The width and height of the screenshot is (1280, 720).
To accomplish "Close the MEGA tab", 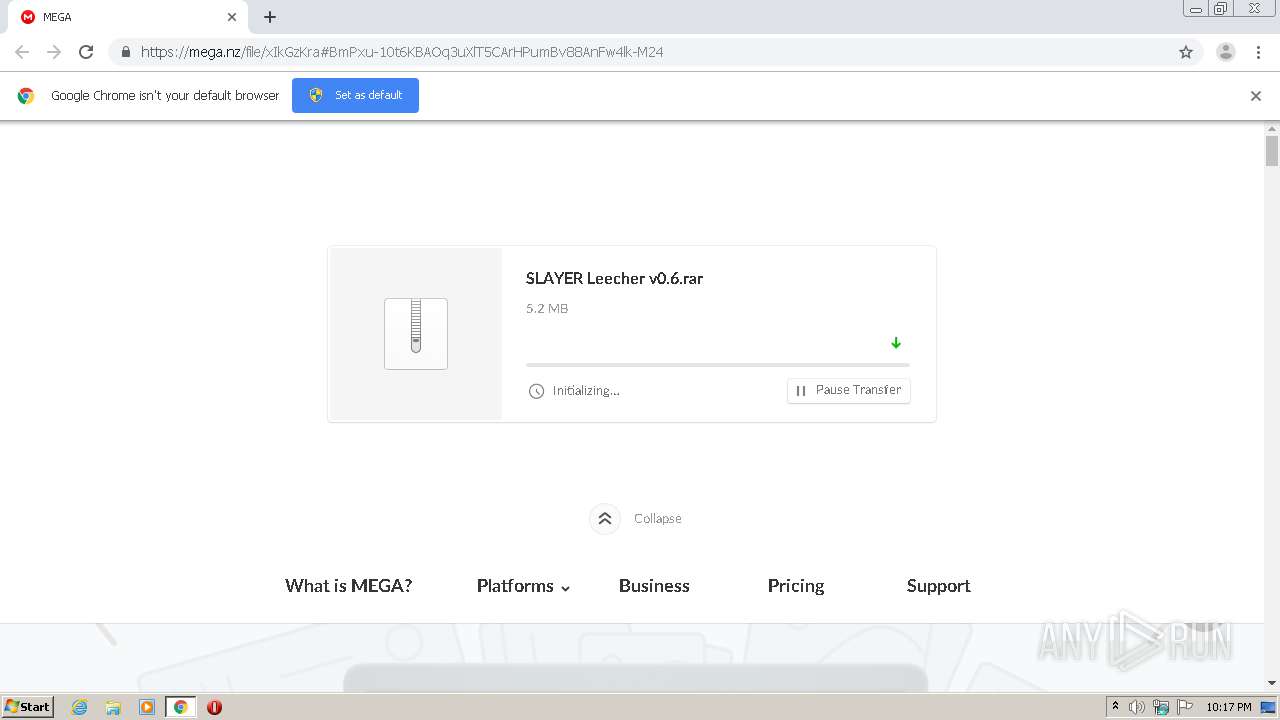I will (232, 17).
